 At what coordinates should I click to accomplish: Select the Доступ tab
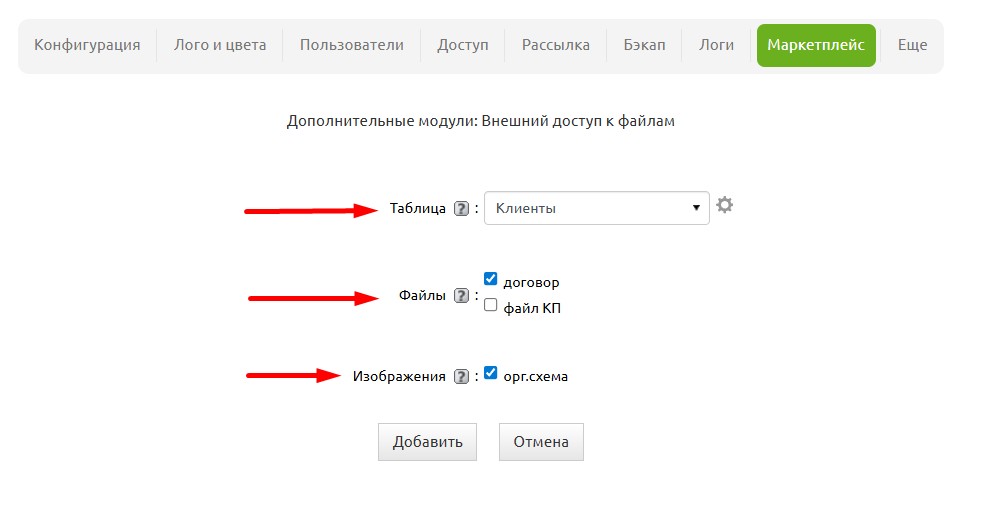pos(463,45)
